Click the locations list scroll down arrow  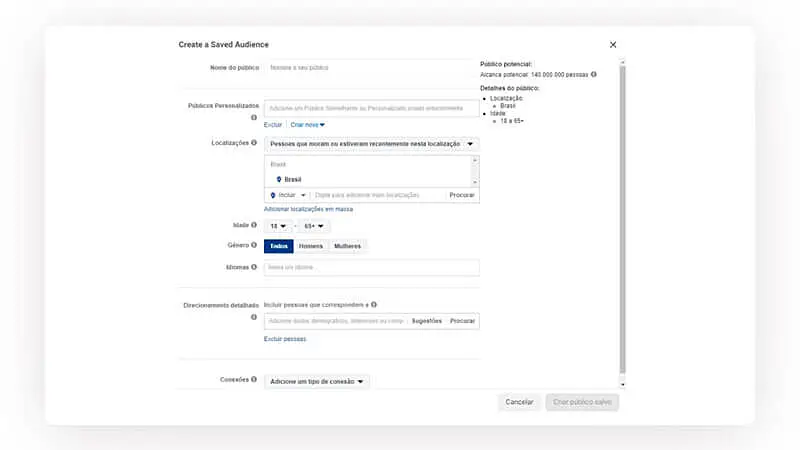pos(475,182)
